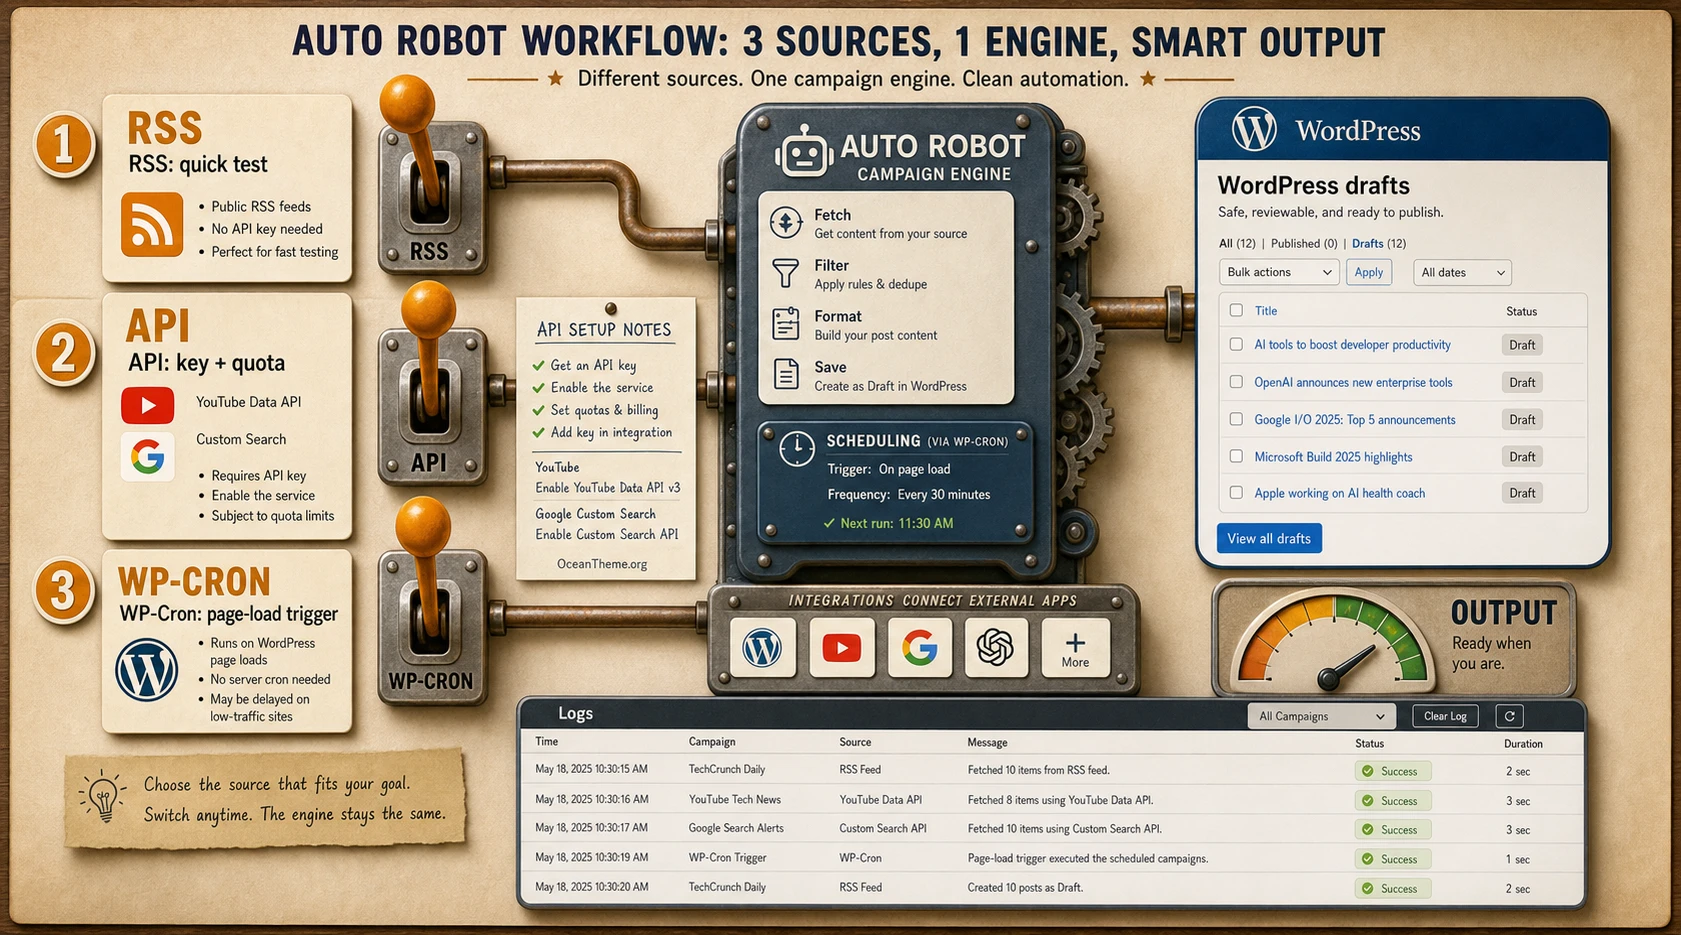This screenshot has width=1681, height=935.
Task: Click the Filter funnel icon
Action: pos(786,273)
